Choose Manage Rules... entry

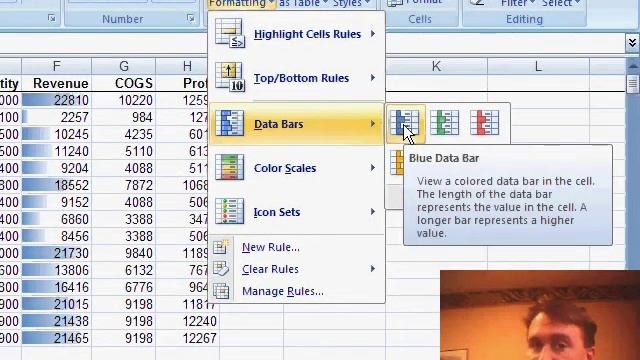[296, 291]
